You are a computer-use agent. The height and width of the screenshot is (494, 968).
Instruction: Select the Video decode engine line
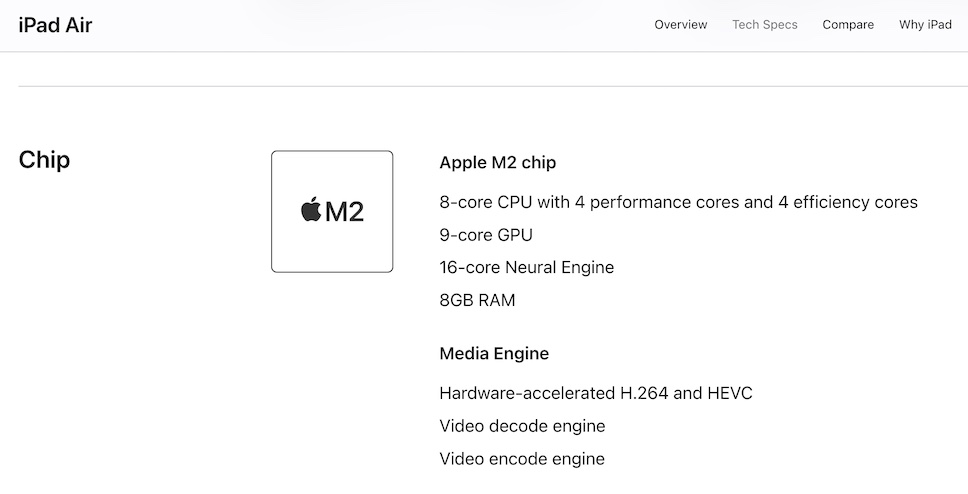pyautogui.click(x=522, y=426)
